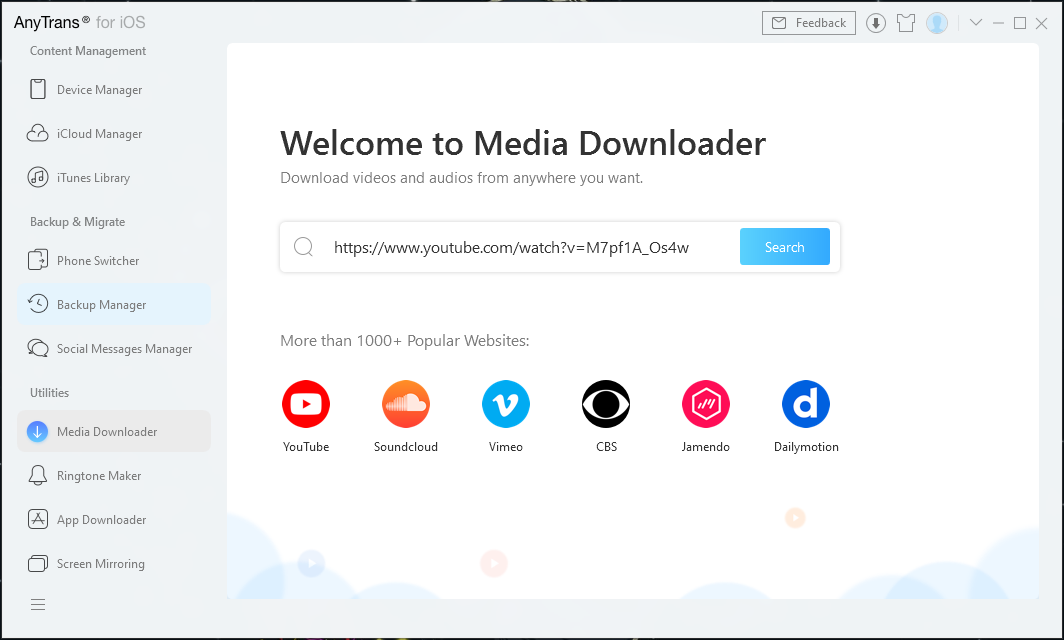Viewport: 1064px width, 640px height.
Task: Select the Vimeo icon
Action: 506,404
